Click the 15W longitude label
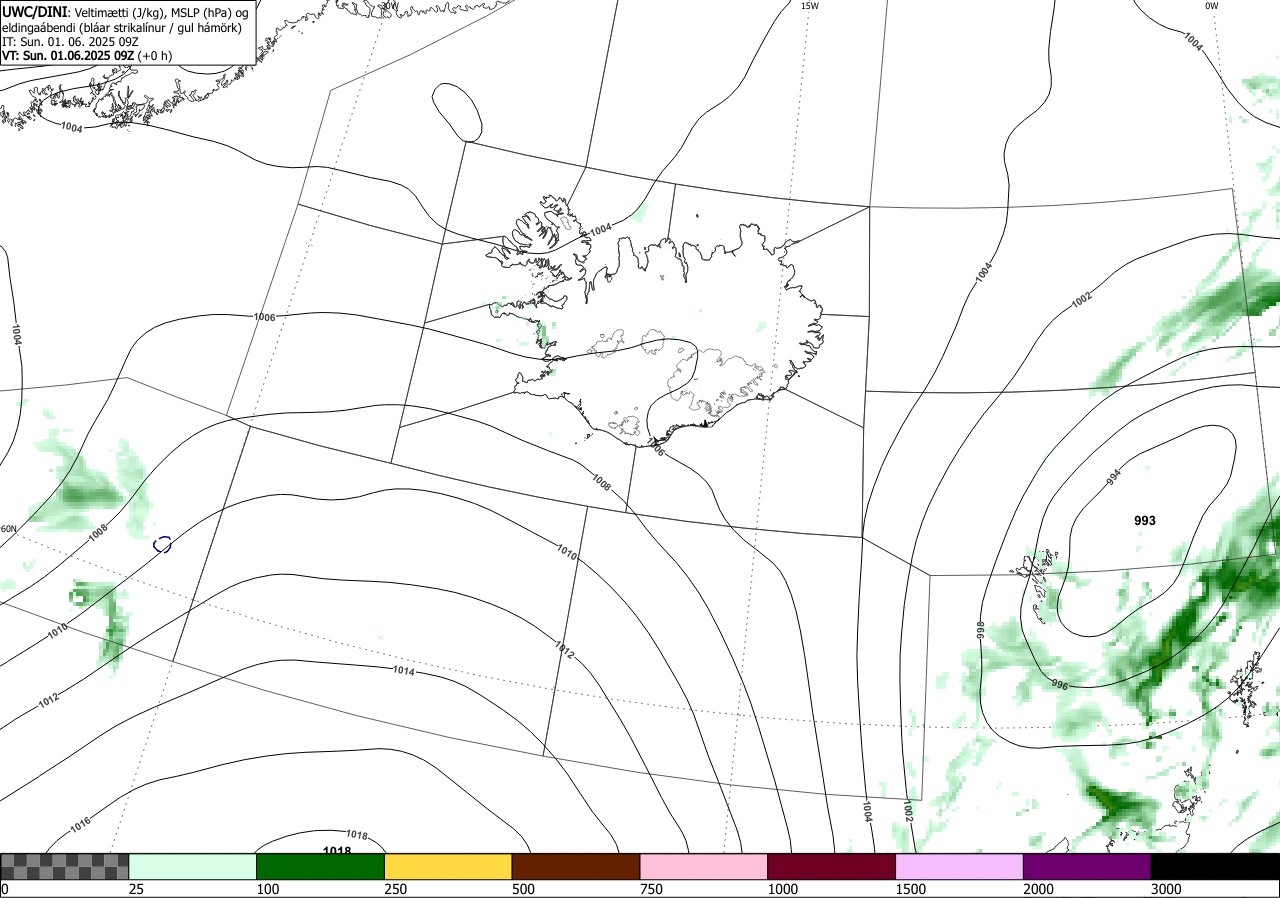 coord(810,6)
